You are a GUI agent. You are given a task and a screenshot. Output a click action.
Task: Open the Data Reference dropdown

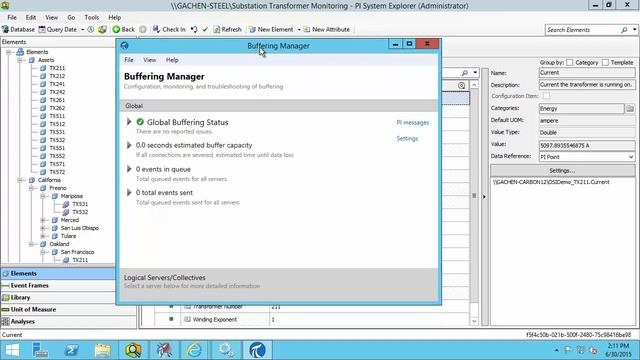(631, 157)
